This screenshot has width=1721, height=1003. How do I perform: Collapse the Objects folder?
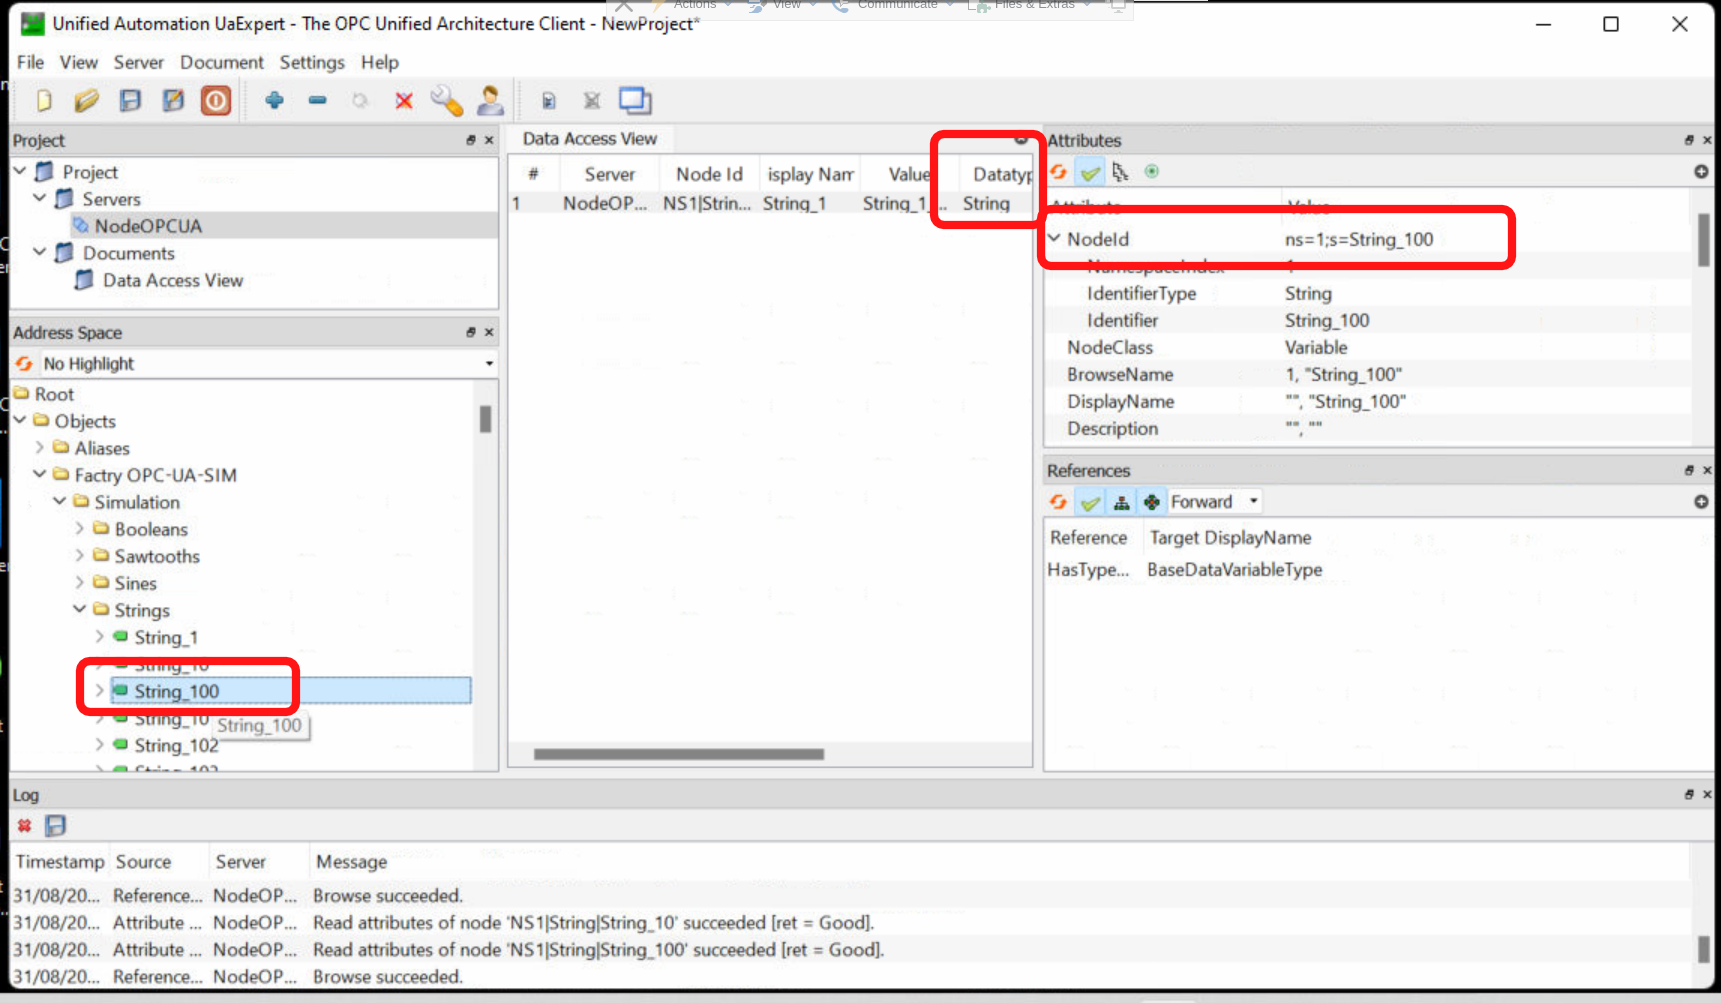[x=20, y=421]
